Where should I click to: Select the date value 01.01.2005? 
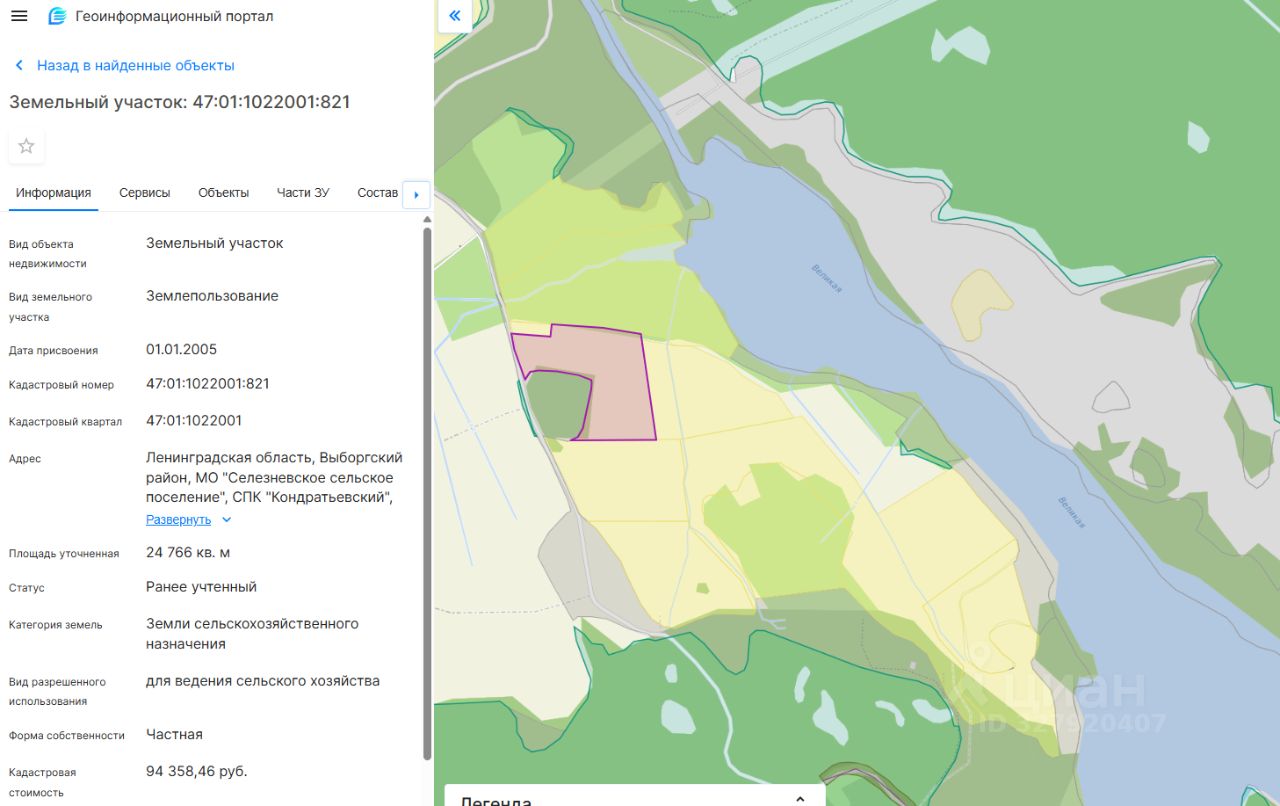(x=181, y=350)
